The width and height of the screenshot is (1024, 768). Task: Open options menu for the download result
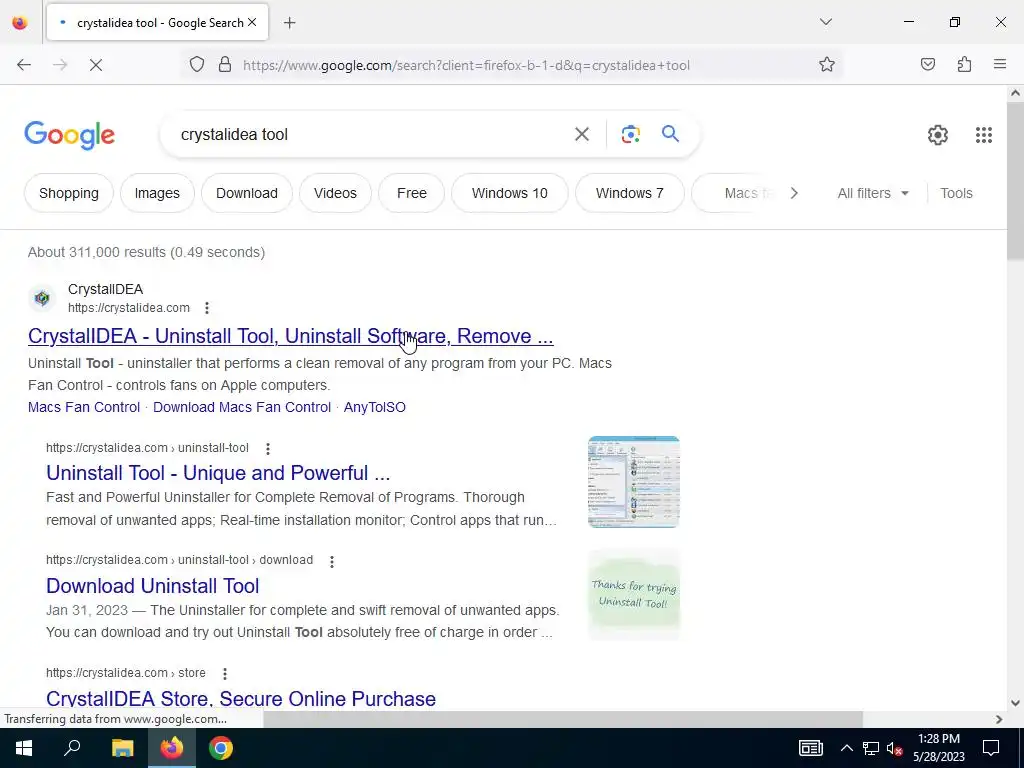tap(332, 561)
